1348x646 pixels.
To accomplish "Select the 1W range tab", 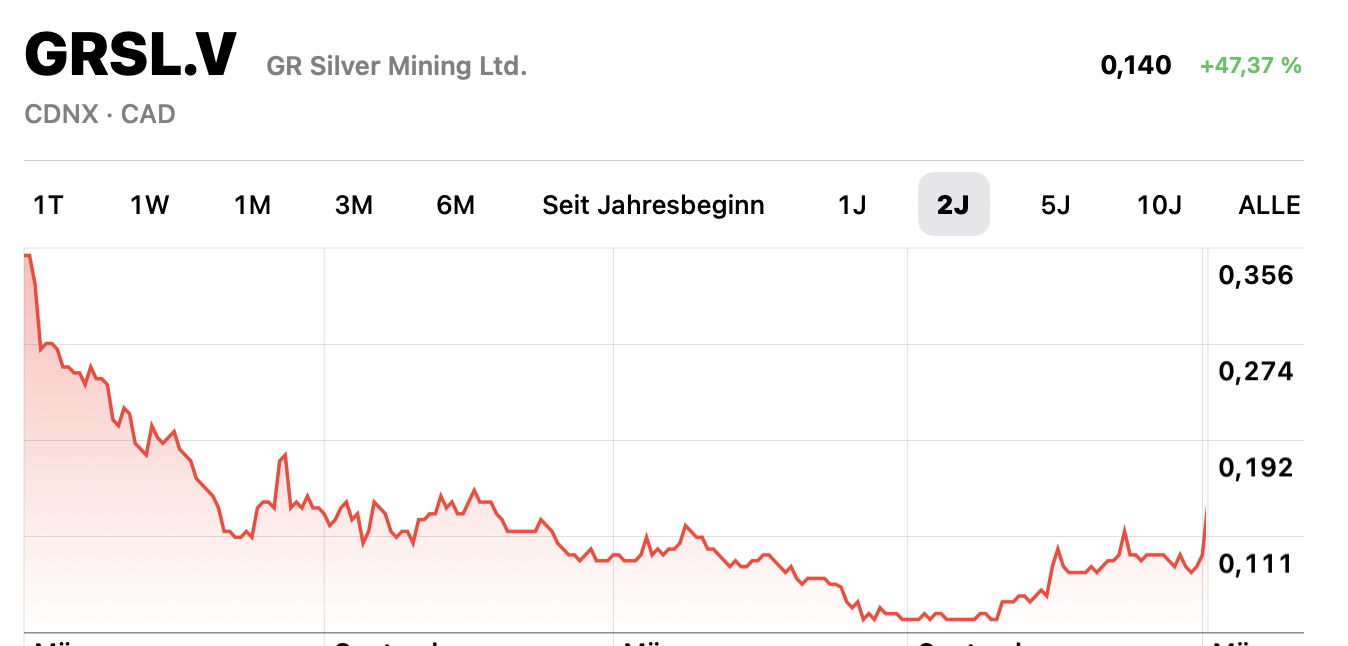I will click(x=149, y=204).
